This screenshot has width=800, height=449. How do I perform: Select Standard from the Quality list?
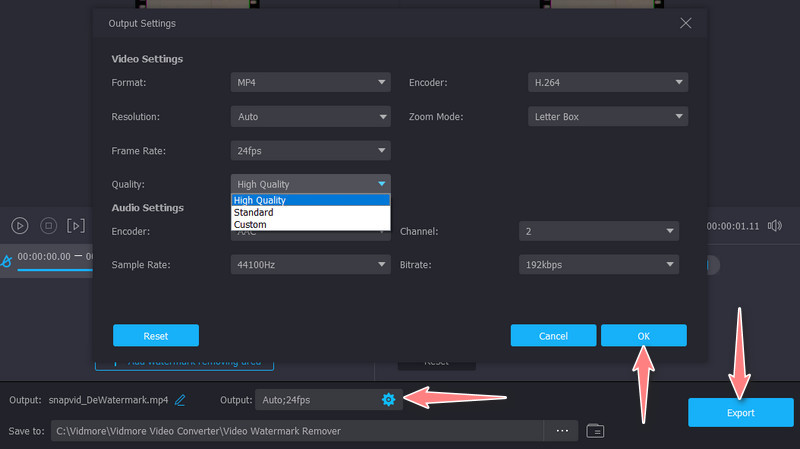(x=253, y=212)
